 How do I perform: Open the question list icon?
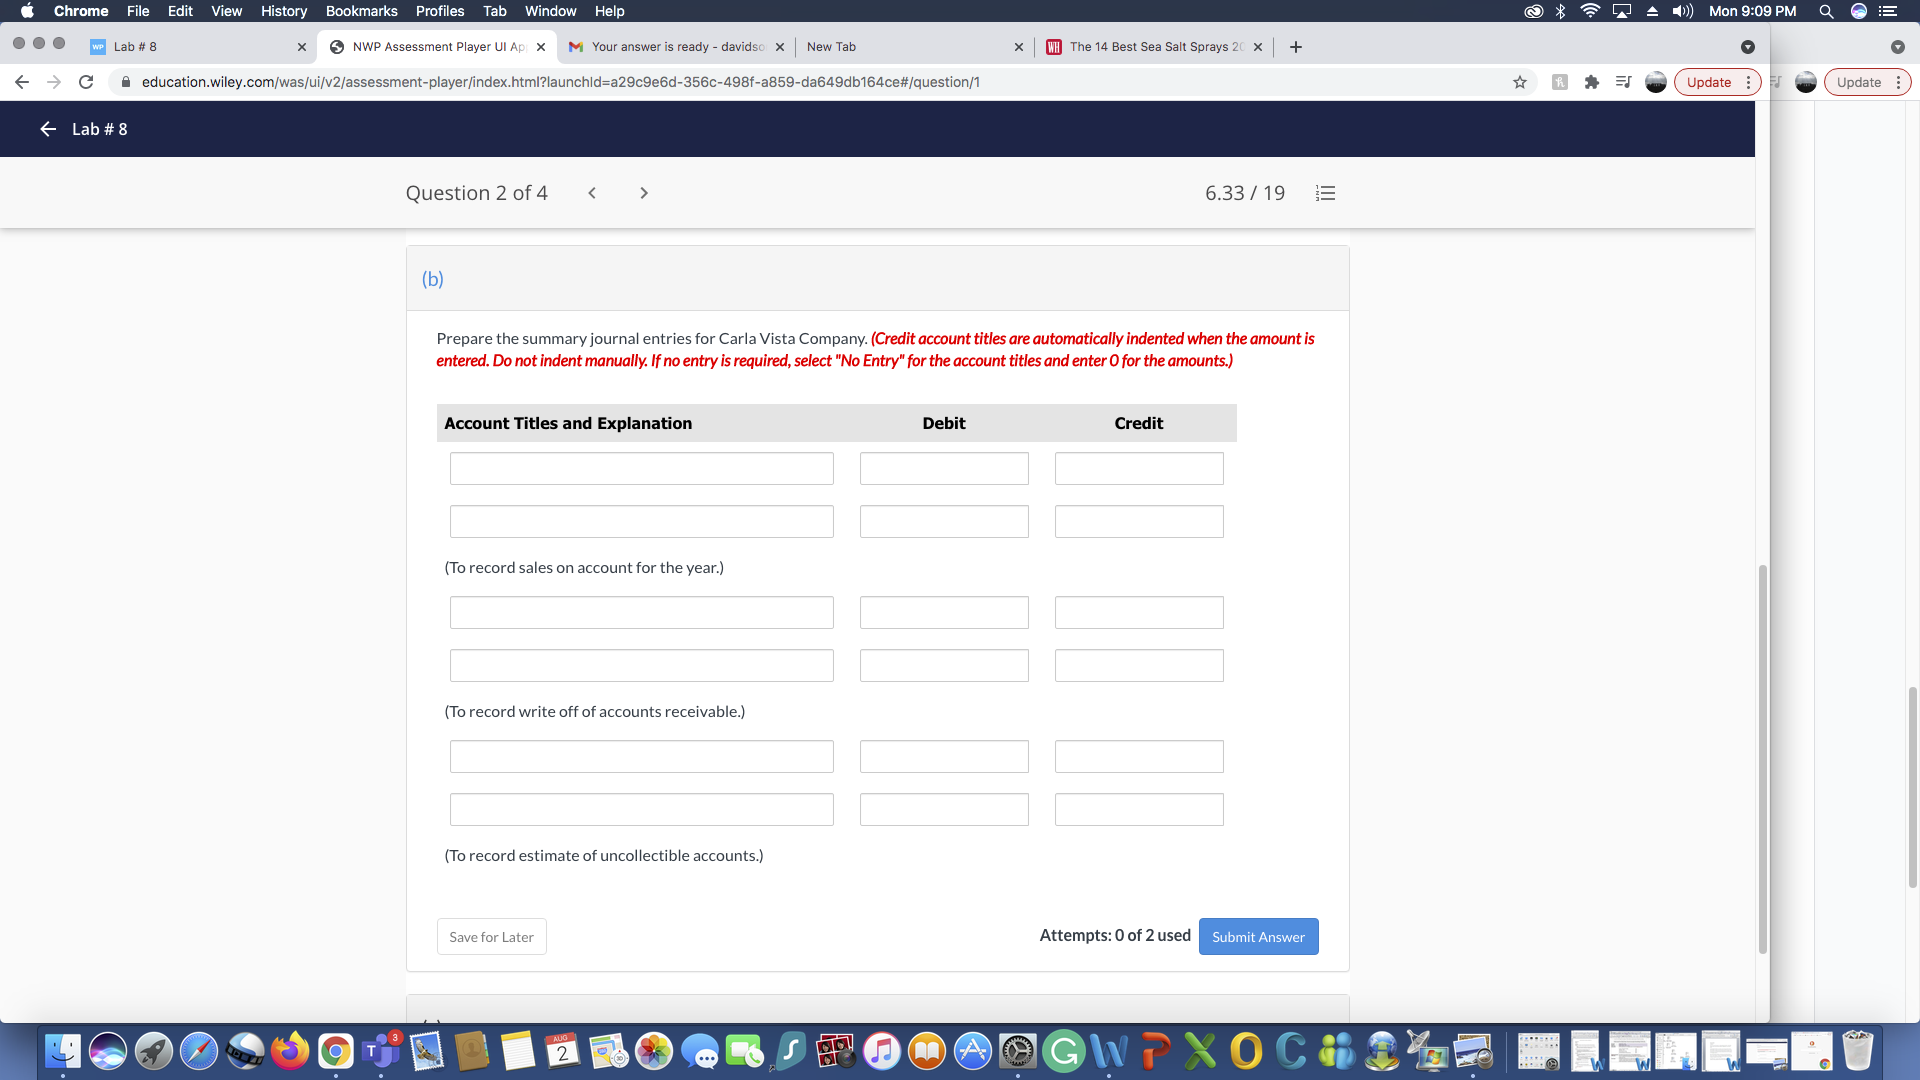pos(1325,193)
